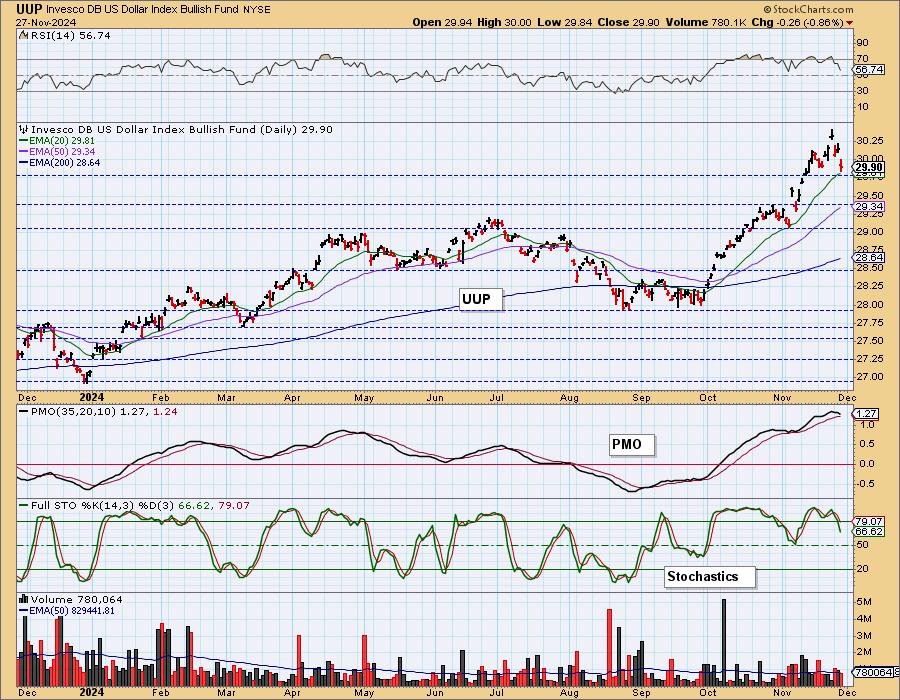The width and height of the screenshot is (900, 700).
Task: Click the 29.34 EMA tag on the price axis
Action: [869, 207]
